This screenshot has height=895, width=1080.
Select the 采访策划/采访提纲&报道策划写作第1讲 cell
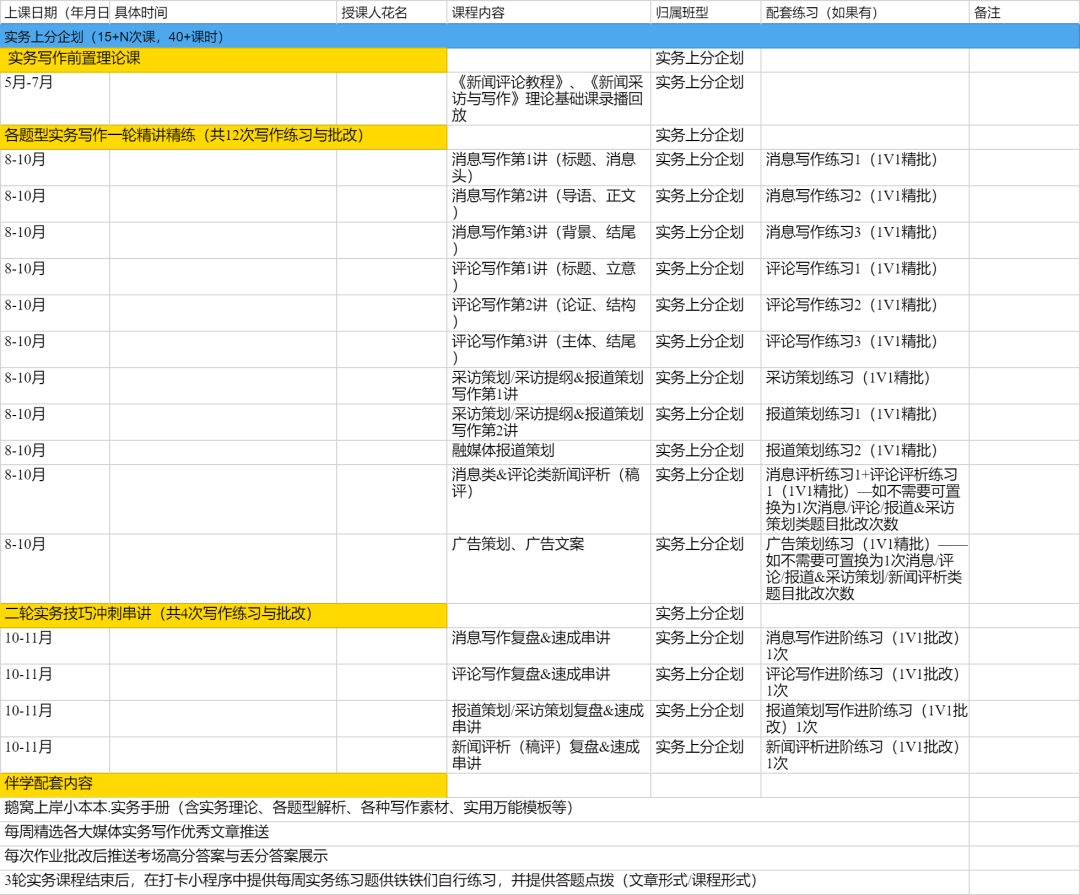pyautogui.click(x=549, y=386)
